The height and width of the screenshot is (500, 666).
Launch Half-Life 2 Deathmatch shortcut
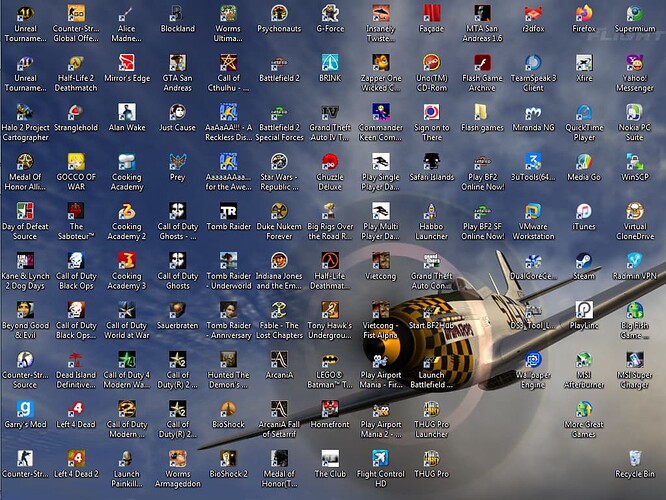point(76,74)
